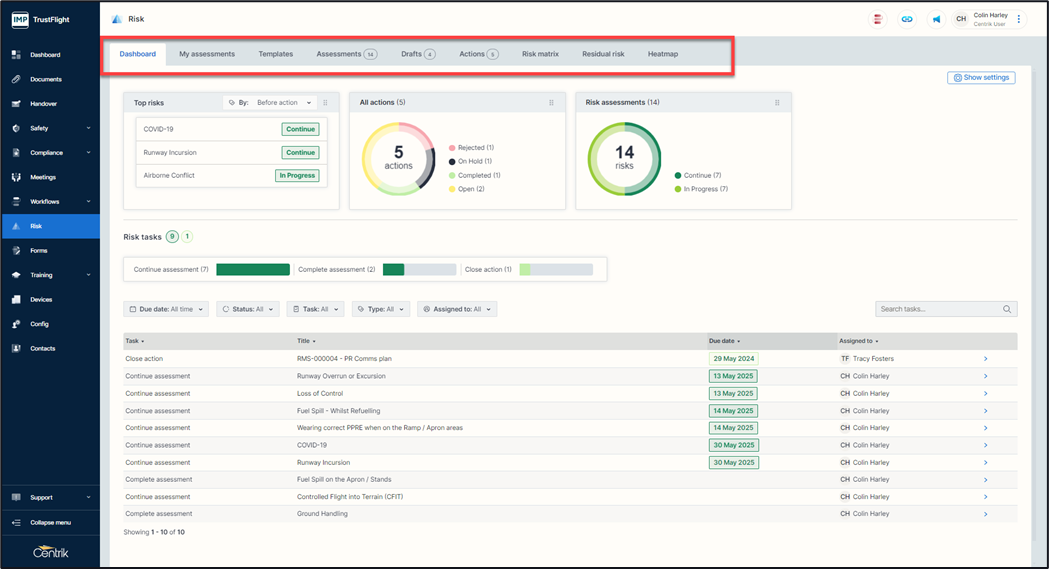This screenshot has width=1049, height=569.
Task: Click into the Search tasks field
Action: point(938,310)
